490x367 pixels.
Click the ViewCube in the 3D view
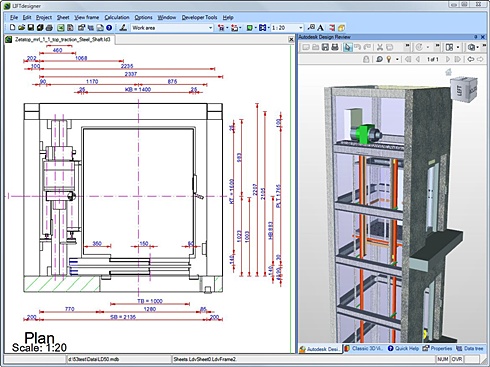click(464, 88)
